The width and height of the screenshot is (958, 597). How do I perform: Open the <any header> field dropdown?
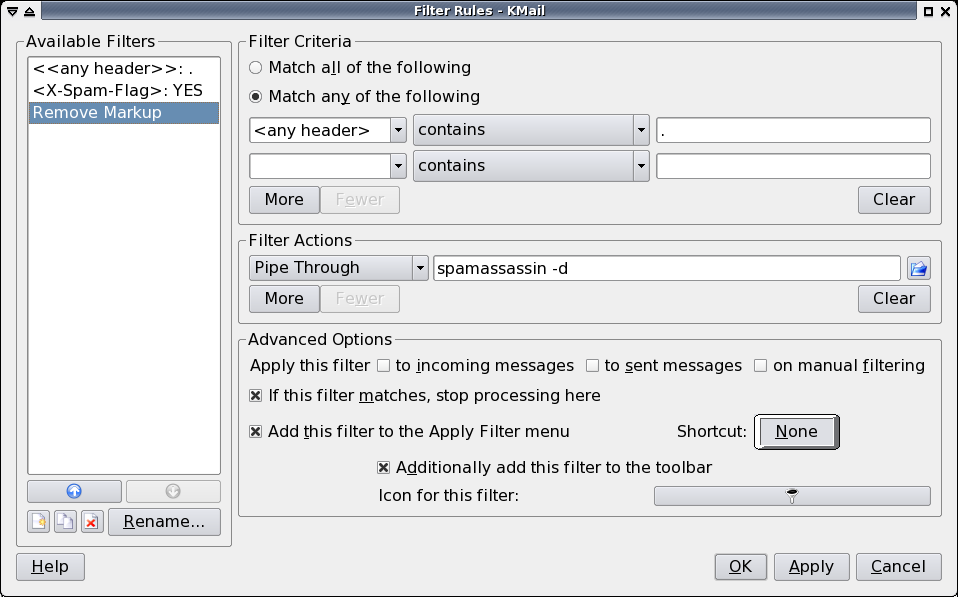click(398, 130)
